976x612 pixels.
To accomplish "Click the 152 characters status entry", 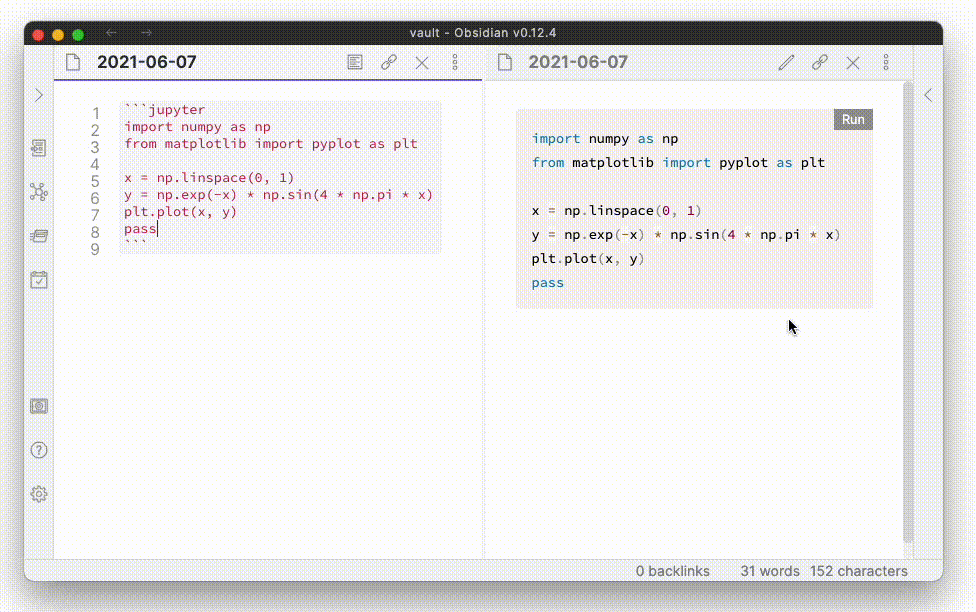I will coord(858,571).
